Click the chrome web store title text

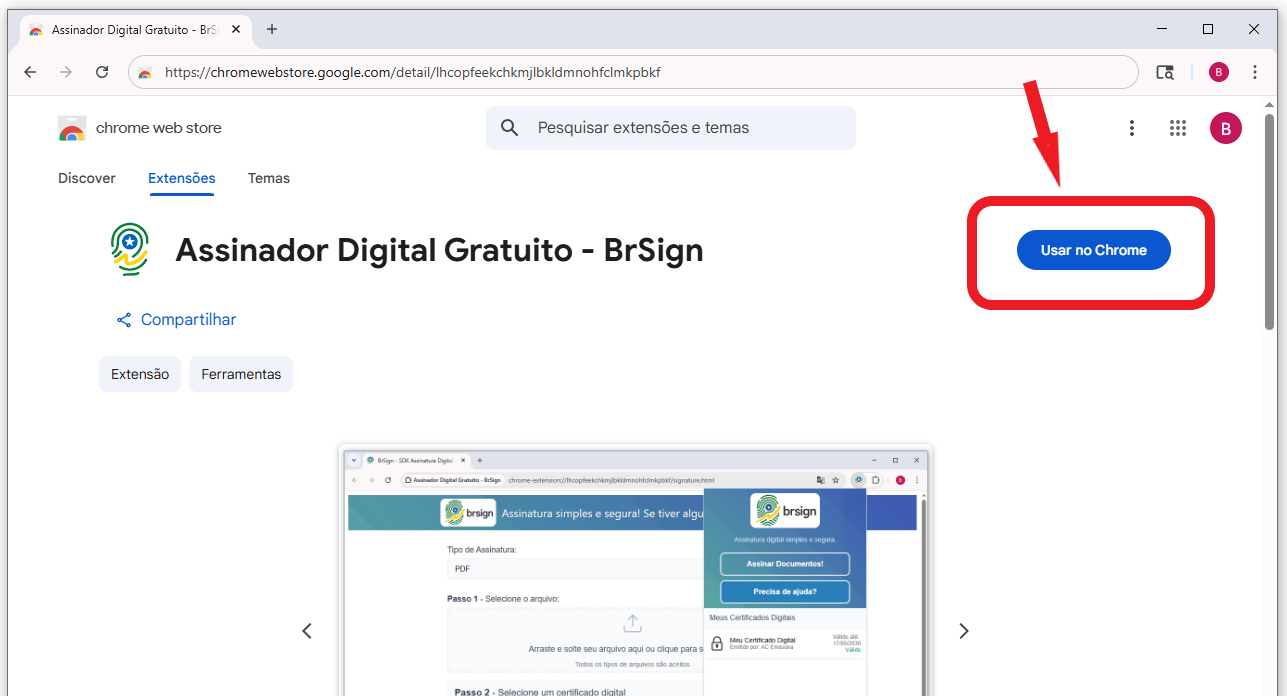coord(159,128)
